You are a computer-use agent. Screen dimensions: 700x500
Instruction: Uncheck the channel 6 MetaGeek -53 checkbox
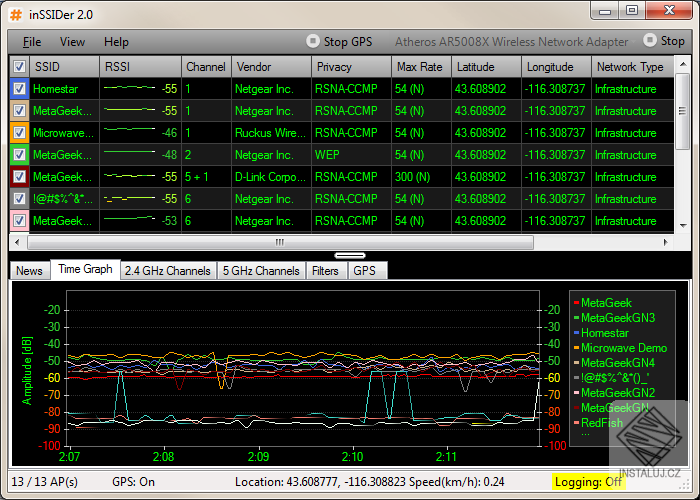tap(19, 221)
